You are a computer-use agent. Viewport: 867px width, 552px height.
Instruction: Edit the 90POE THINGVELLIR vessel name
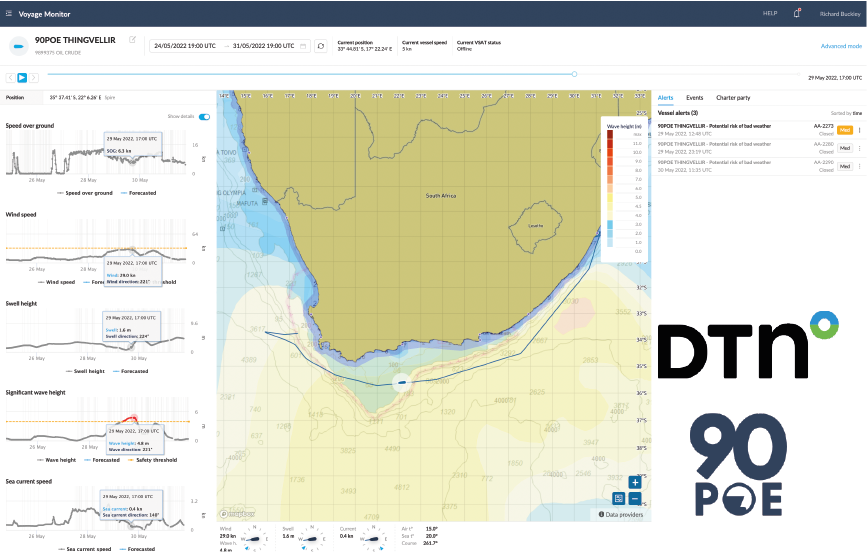(x=132, y=39)
